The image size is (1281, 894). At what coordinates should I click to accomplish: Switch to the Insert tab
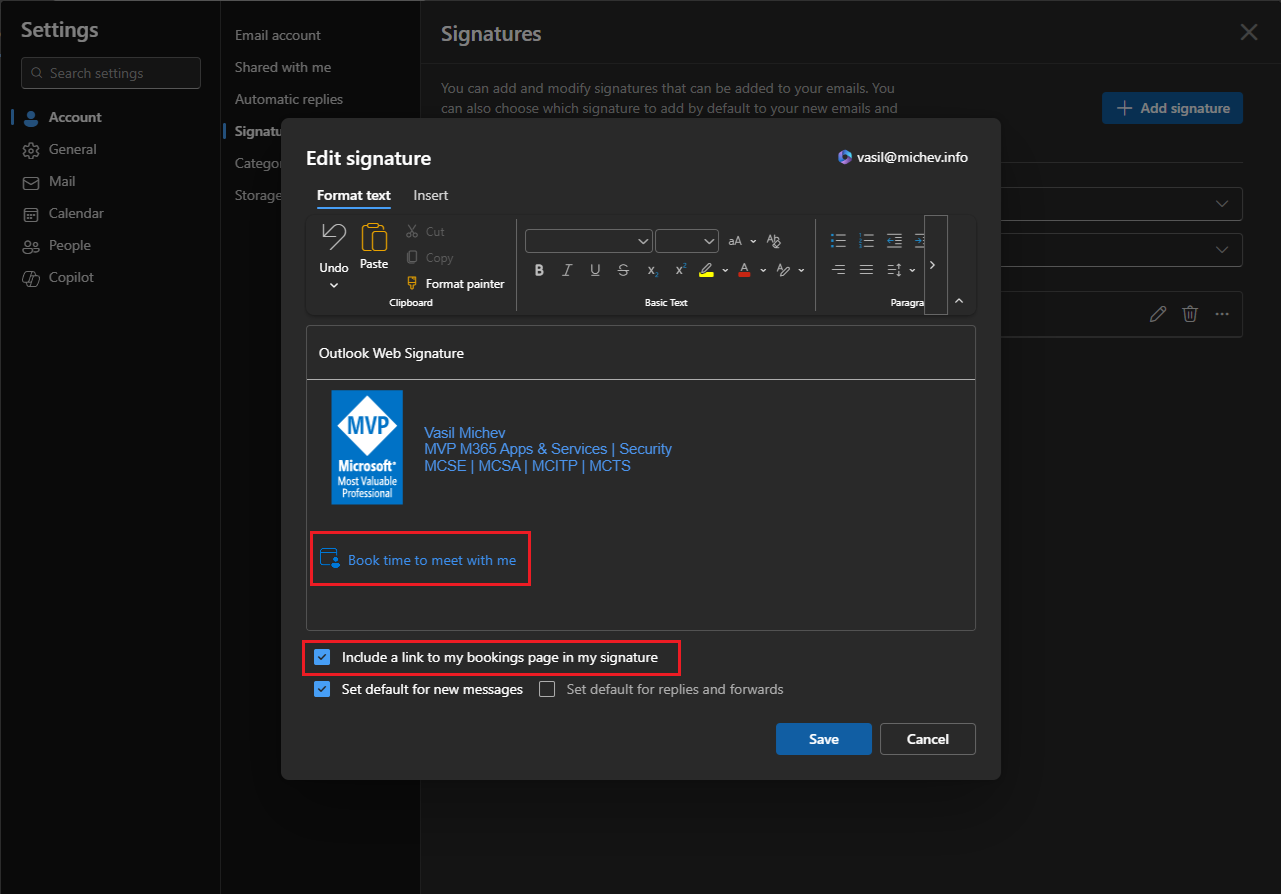coord(431,195)
